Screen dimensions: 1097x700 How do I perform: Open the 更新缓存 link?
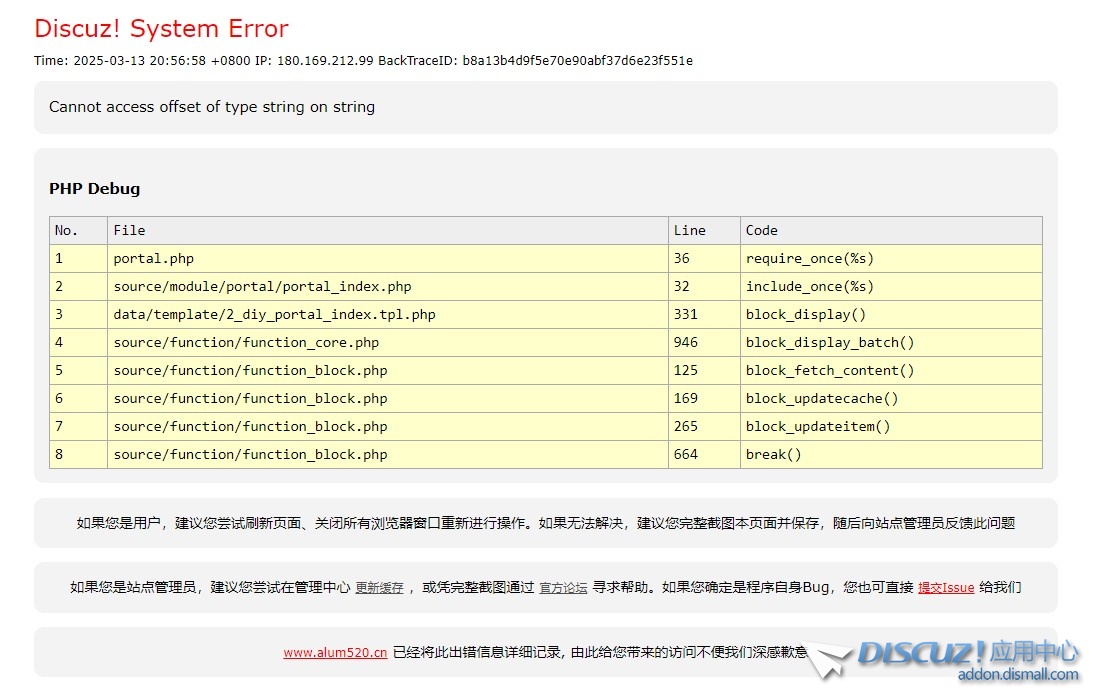tap(379, 587)
